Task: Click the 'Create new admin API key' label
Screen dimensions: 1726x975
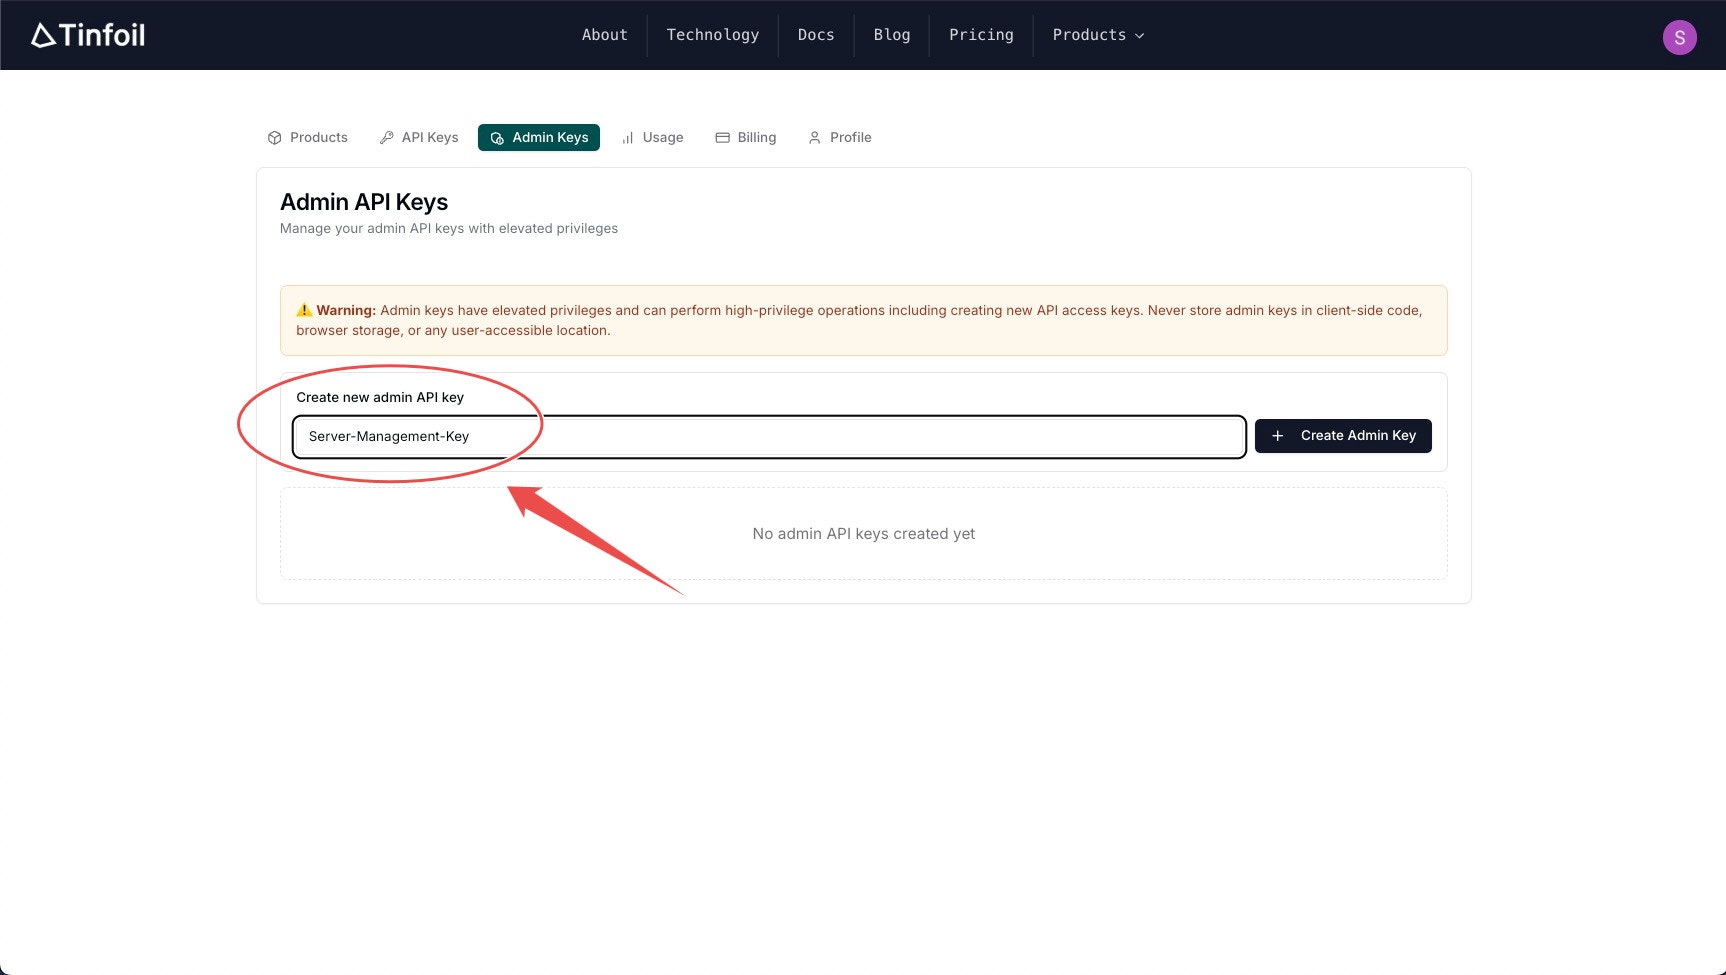Action: coord(380,397)
